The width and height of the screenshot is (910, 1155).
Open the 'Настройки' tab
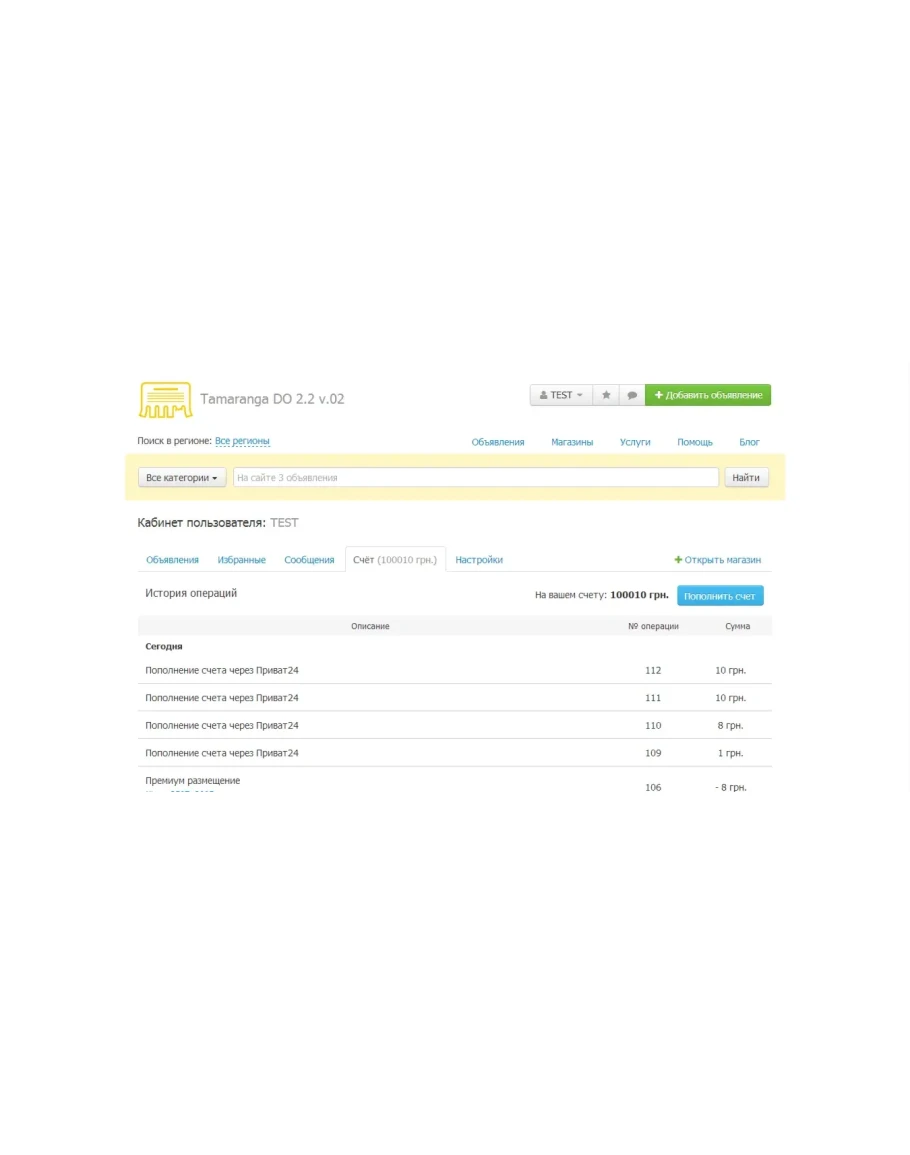point(479,560)
